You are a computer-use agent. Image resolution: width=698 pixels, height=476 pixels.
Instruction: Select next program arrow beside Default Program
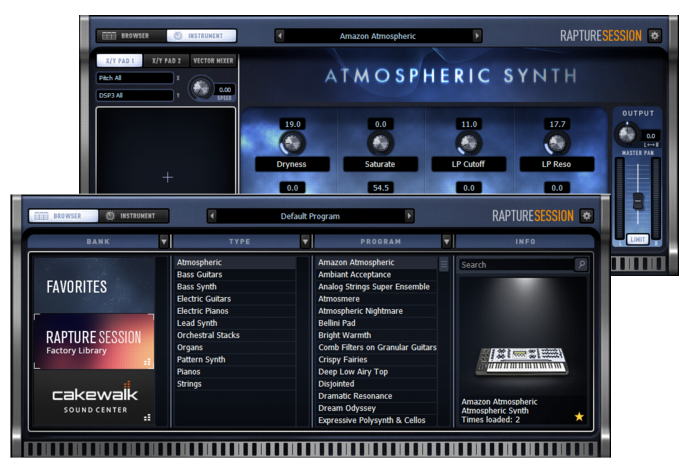409,216
